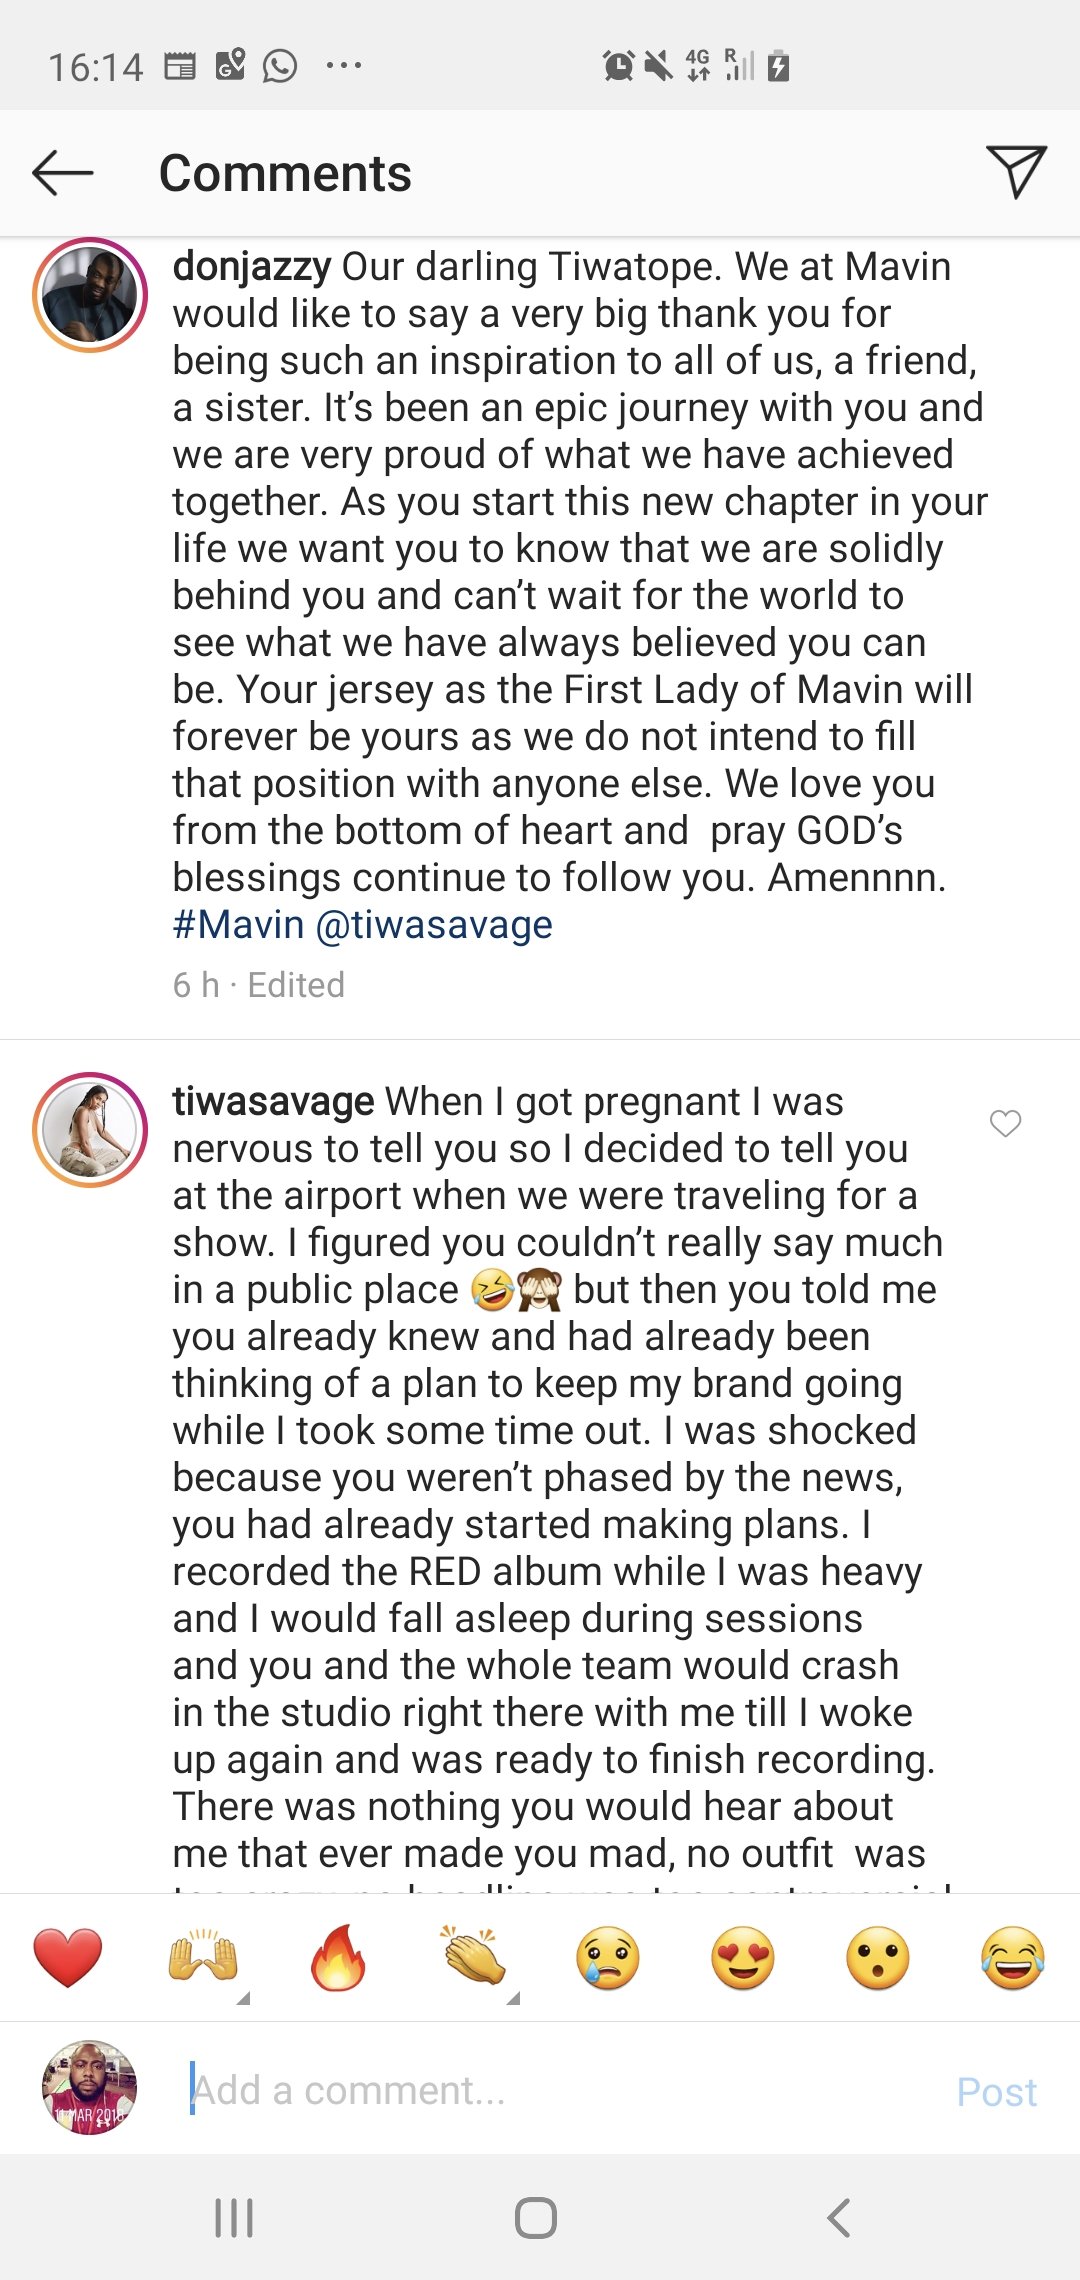1080x2280 pixels.
Task: Expand skin tone options for raised hands
Action: coord(243,1998)
